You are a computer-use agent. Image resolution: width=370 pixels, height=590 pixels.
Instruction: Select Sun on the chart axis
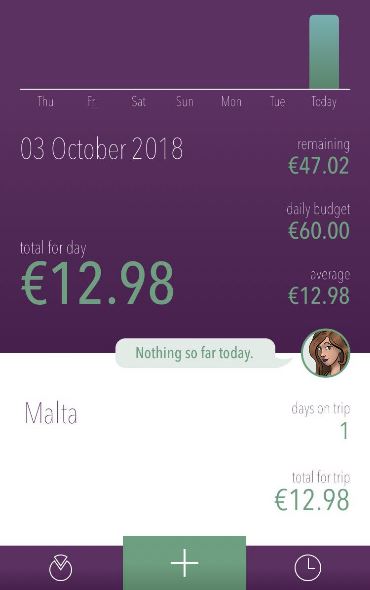[x=185, y=102]
